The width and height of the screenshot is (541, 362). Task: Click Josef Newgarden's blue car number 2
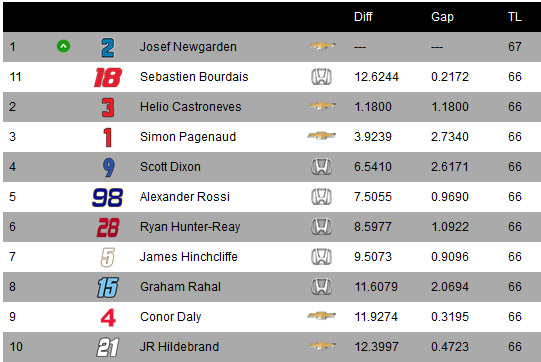coord(108,48)
